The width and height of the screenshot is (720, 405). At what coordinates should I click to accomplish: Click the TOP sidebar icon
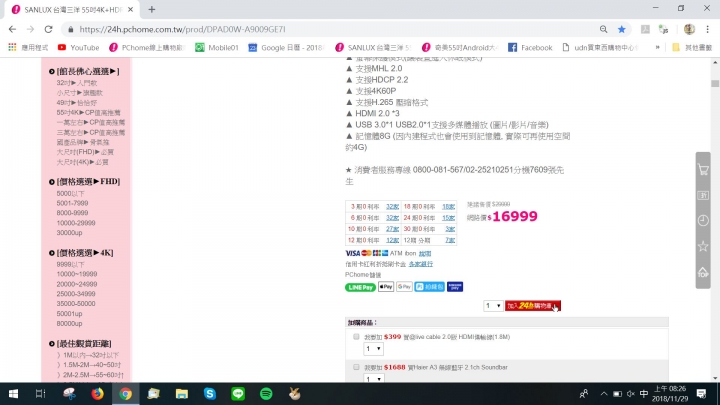pyautogui.click(x=703, y=272)
